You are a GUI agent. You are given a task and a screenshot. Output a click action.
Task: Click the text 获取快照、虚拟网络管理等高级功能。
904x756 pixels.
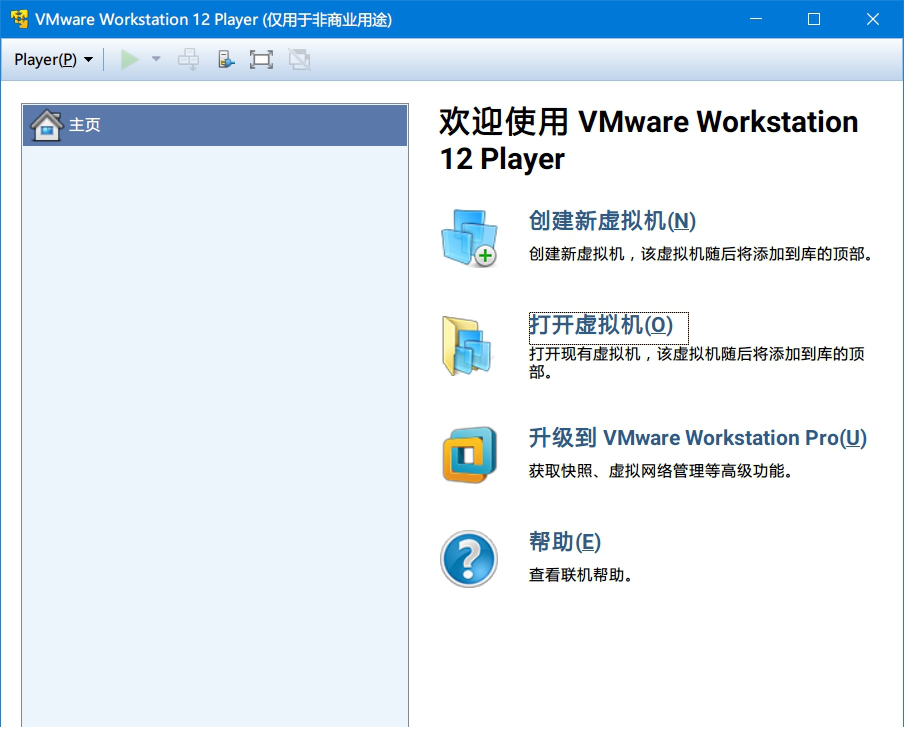tap(661, 471)
